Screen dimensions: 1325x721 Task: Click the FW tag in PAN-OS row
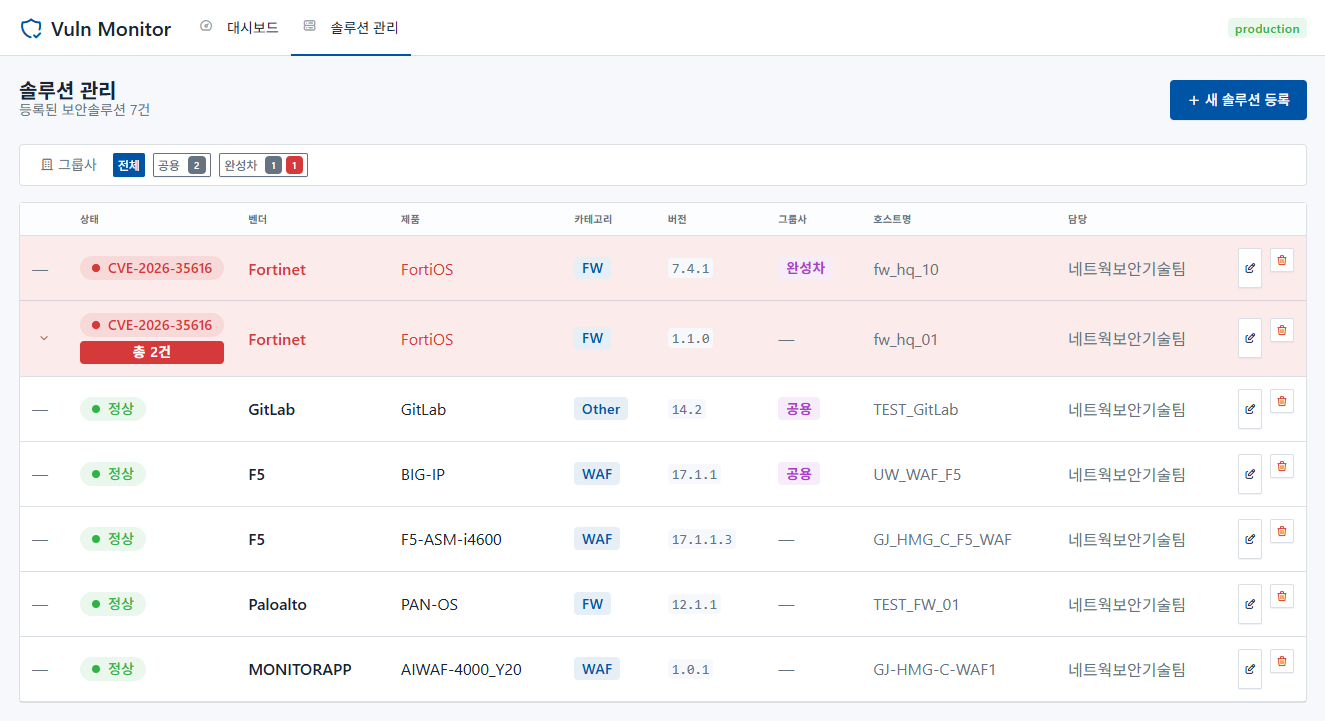[593, 603]
